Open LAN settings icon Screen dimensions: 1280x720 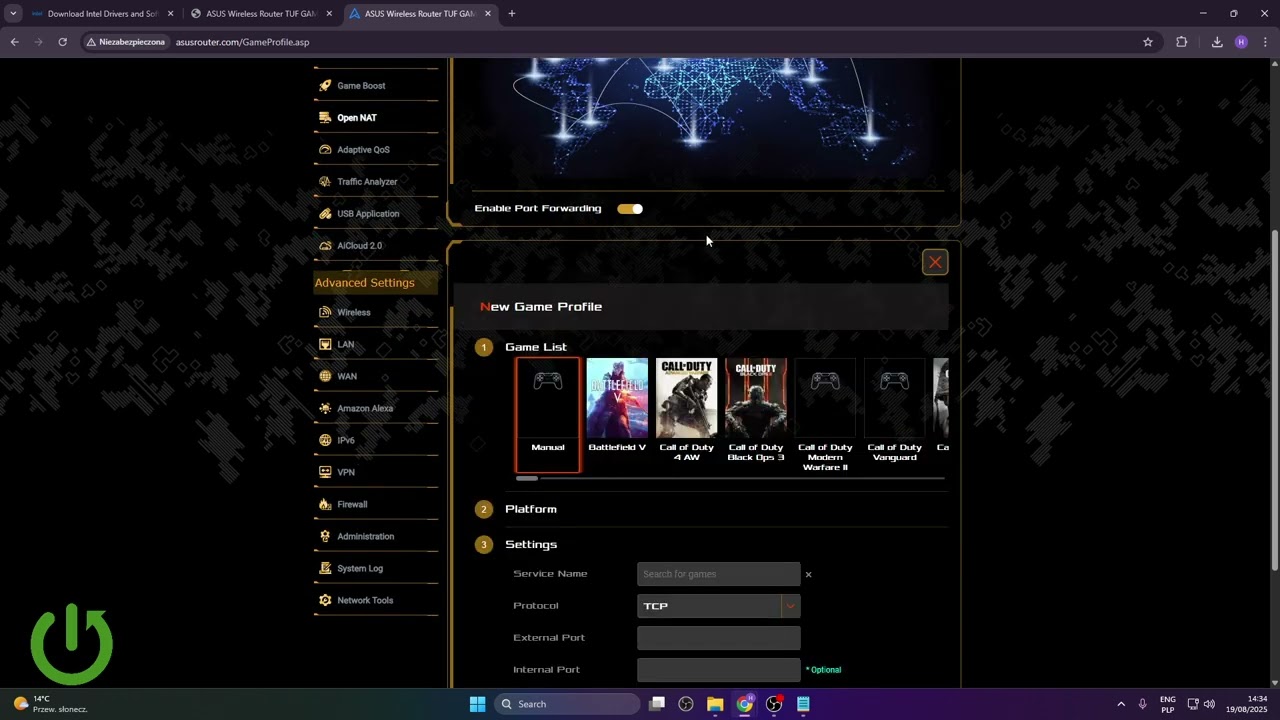pyautogui.click(x=325, y=344)
